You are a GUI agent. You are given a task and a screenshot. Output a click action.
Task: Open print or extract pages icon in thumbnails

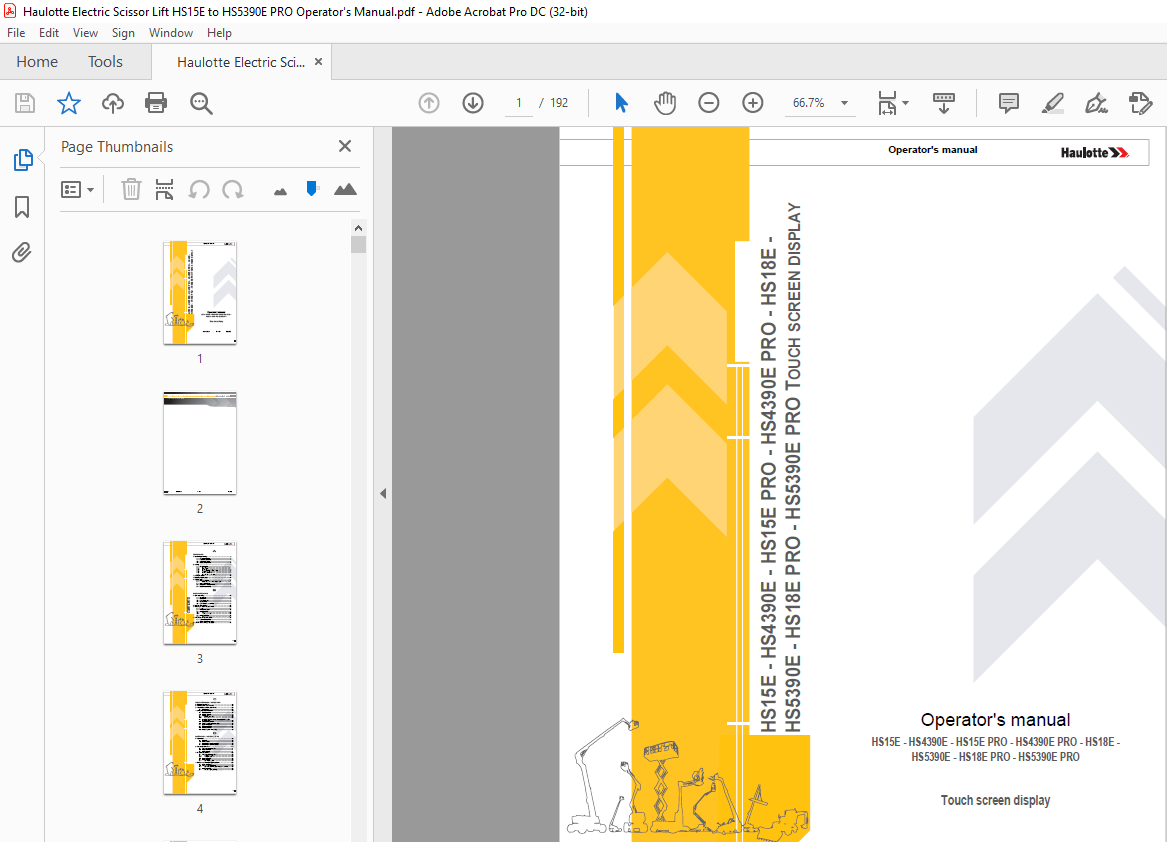(x=164, y=189)
